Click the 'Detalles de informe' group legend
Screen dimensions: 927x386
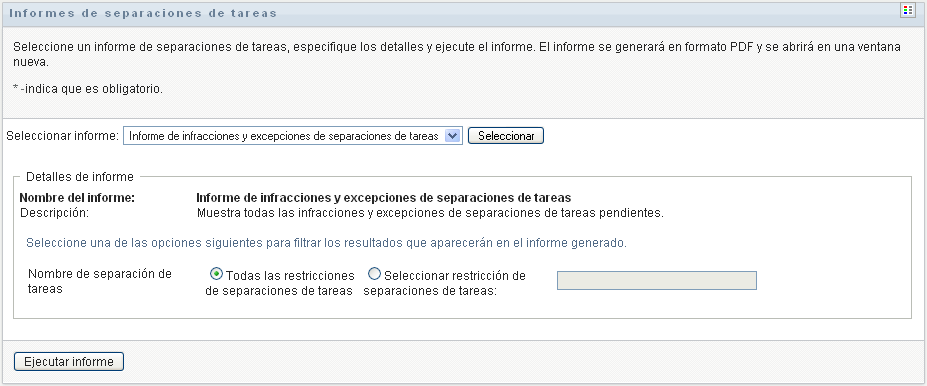coord(80,177)
